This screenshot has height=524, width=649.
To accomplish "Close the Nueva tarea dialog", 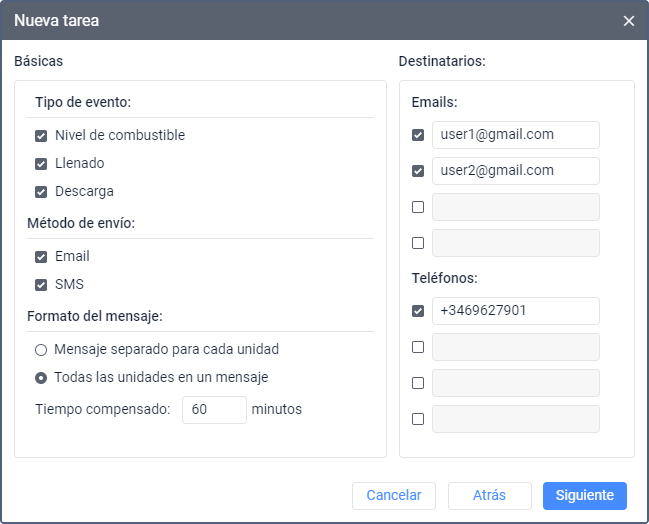I will pos(628,21).
